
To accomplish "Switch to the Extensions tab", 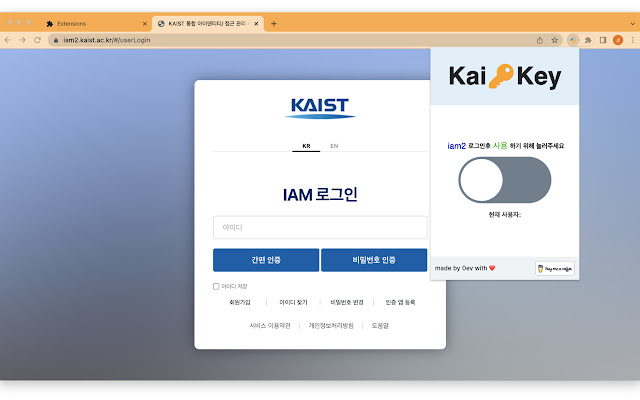I will tap(96, 24).
